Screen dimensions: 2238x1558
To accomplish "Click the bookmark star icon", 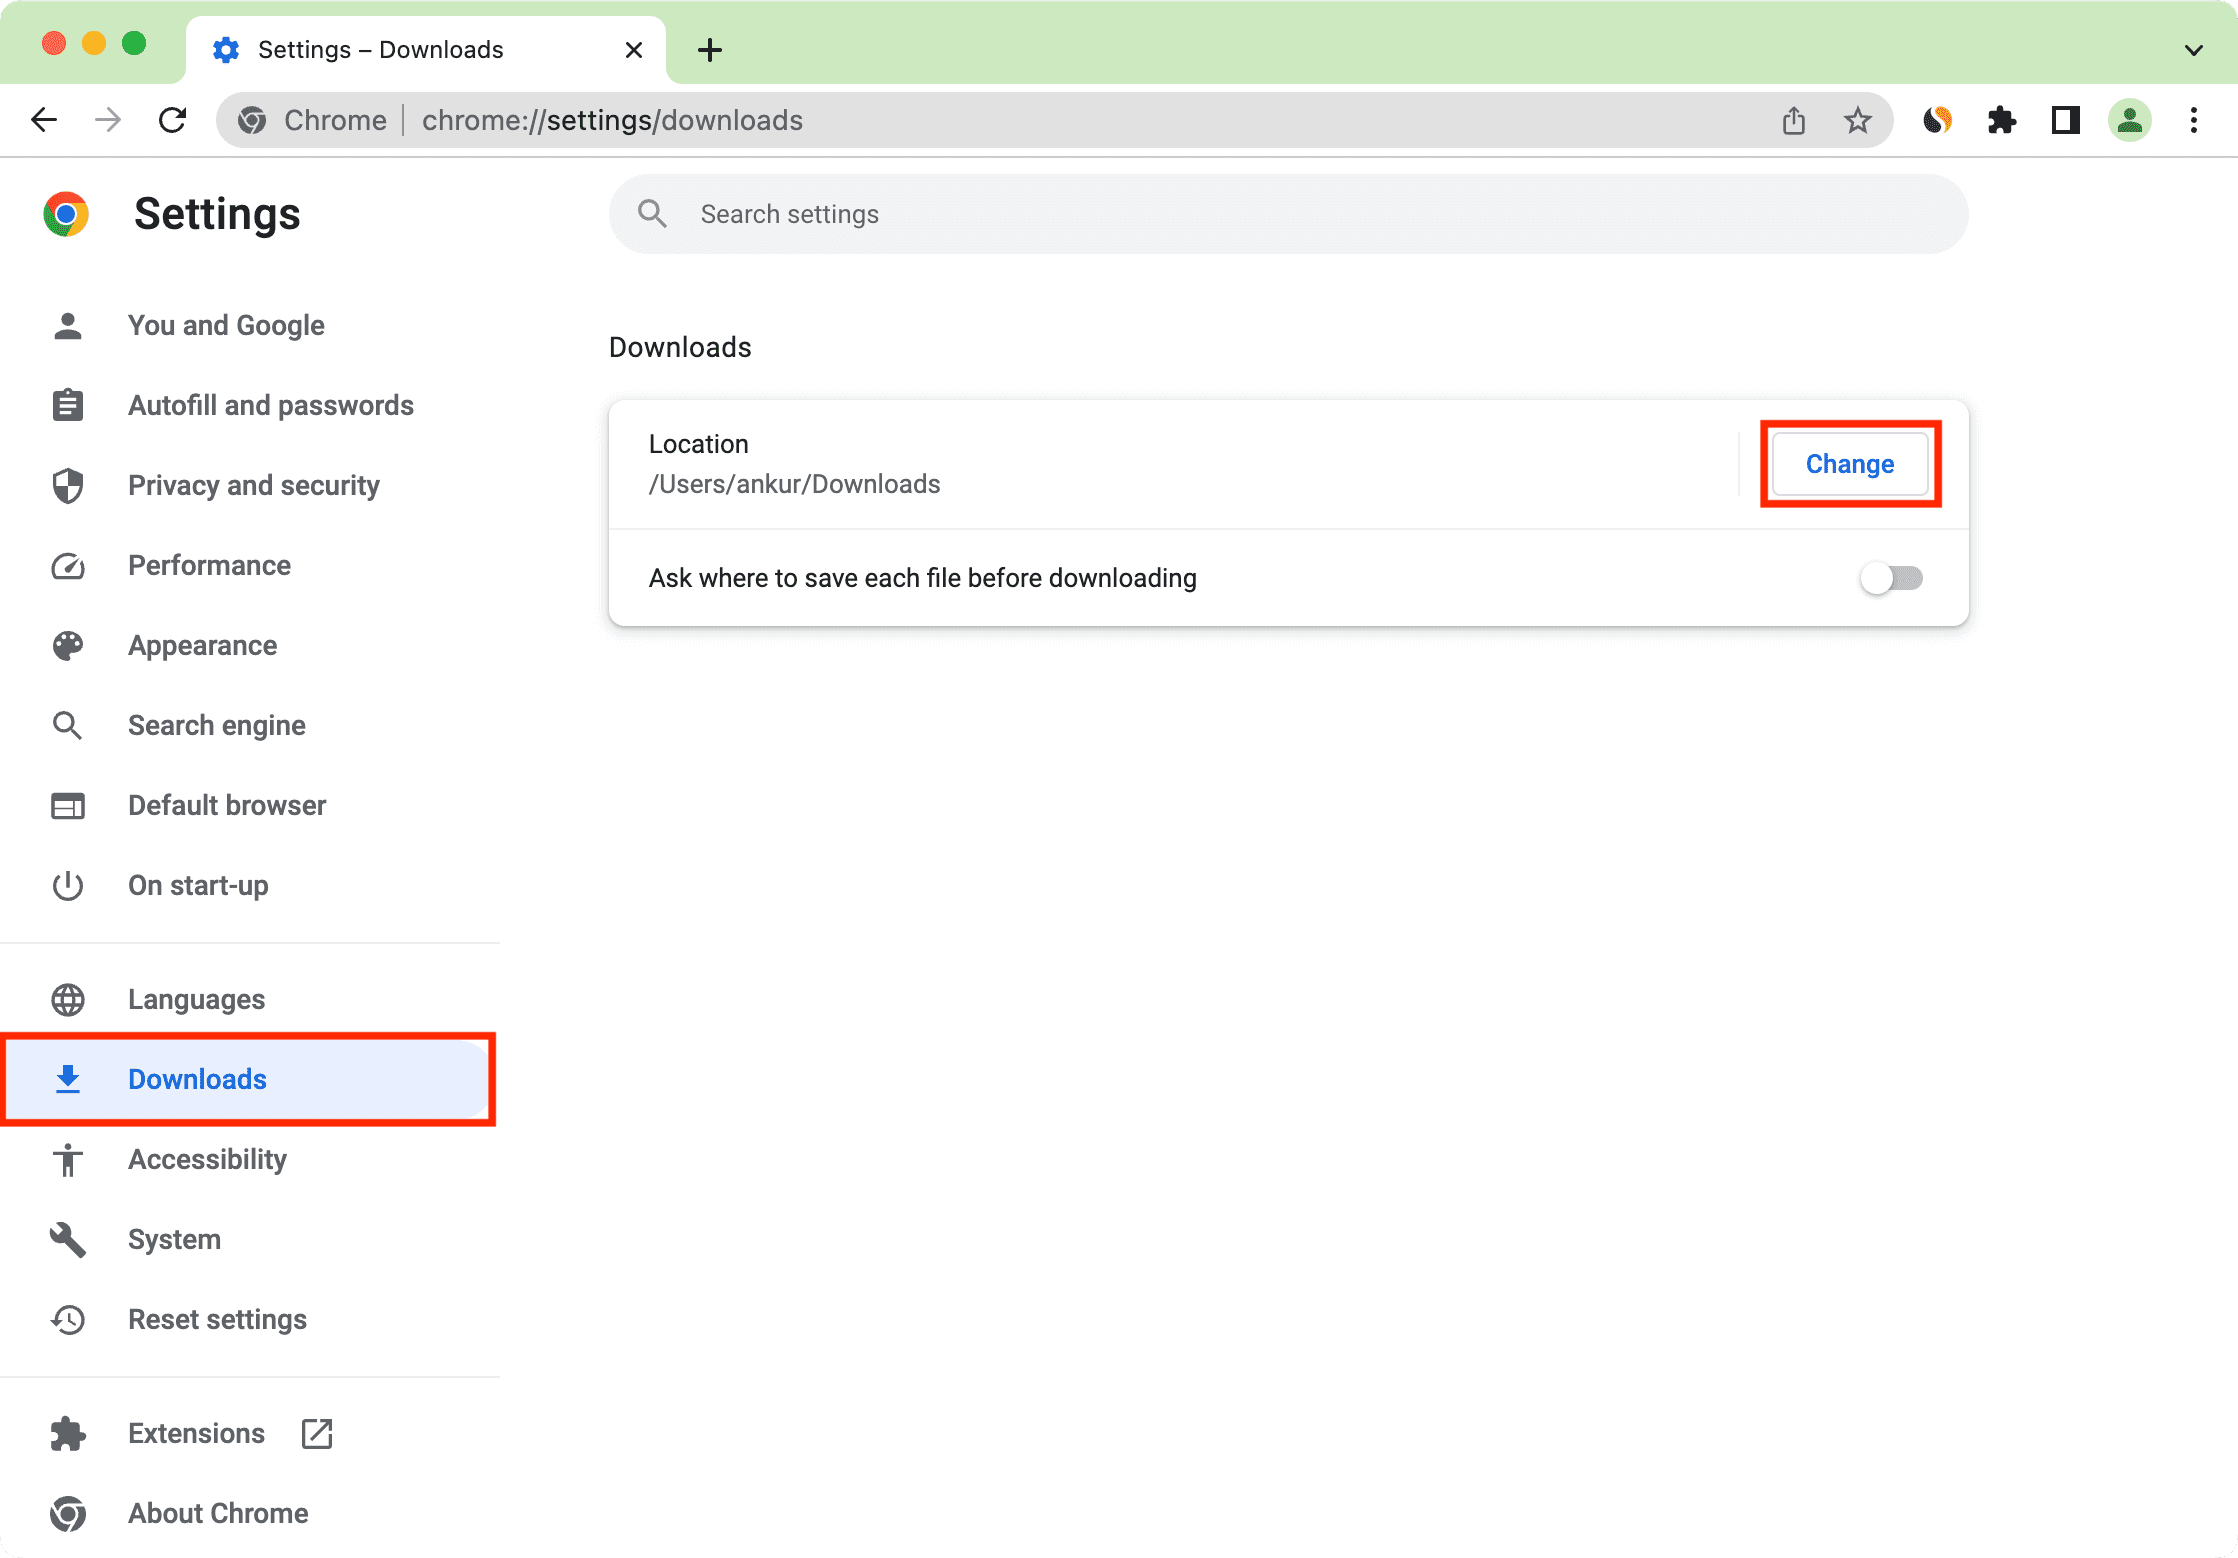I will 1857,120.
